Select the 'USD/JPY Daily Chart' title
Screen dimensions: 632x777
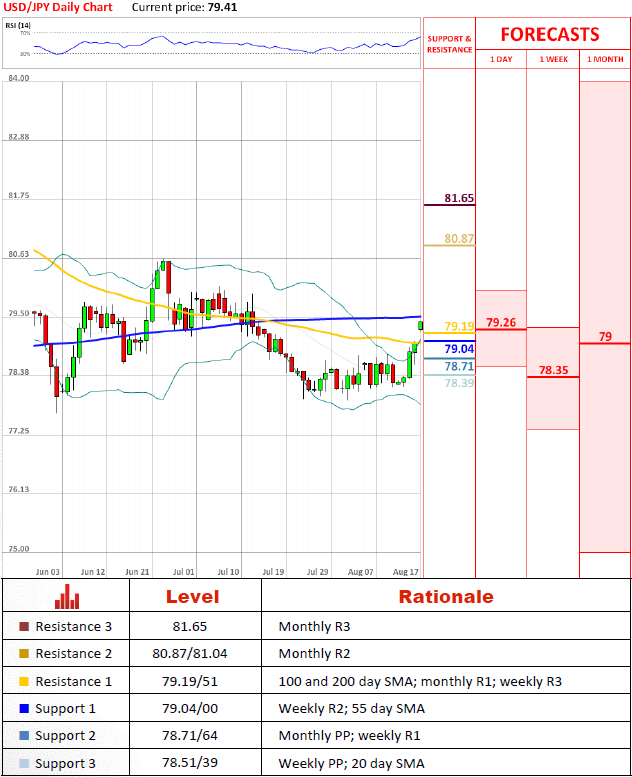pos(58,7)
